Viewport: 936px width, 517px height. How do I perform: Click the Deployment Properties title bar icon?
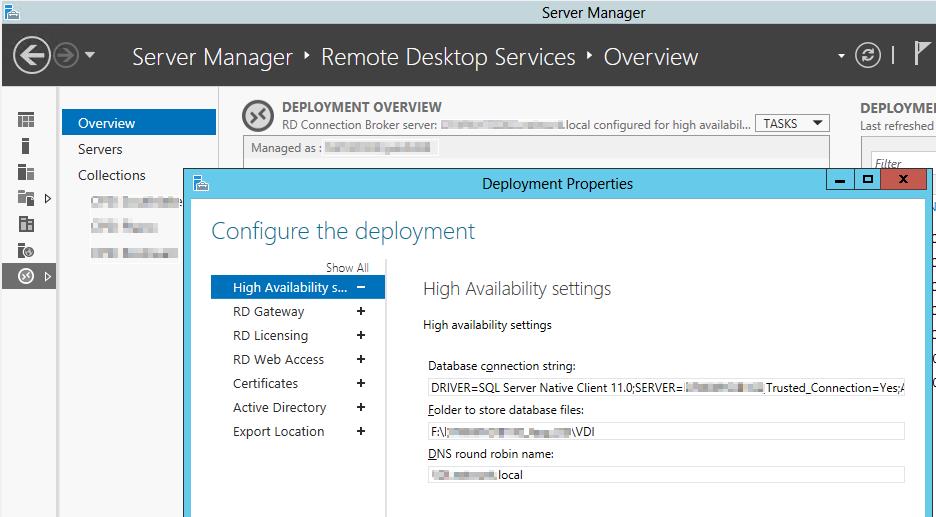tap(201, 183)
